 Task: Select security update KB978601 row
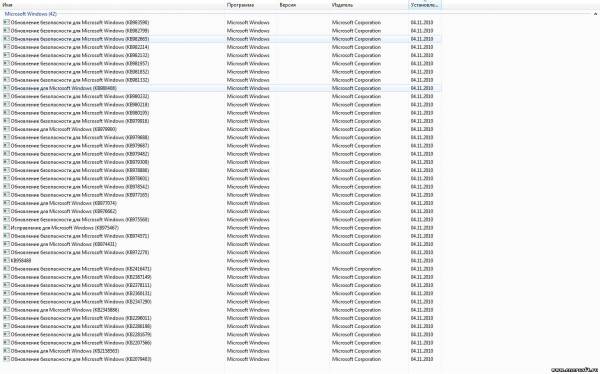tap(222, 179)
